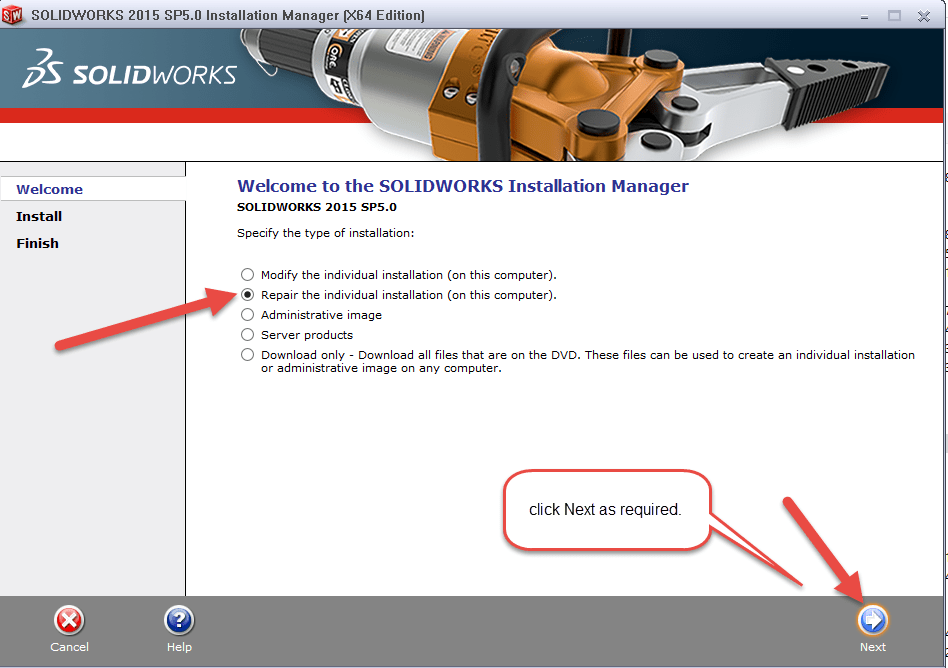Choose the Administrative image radio button
Viewport: 948px width, 668px height.
(247, 314)
